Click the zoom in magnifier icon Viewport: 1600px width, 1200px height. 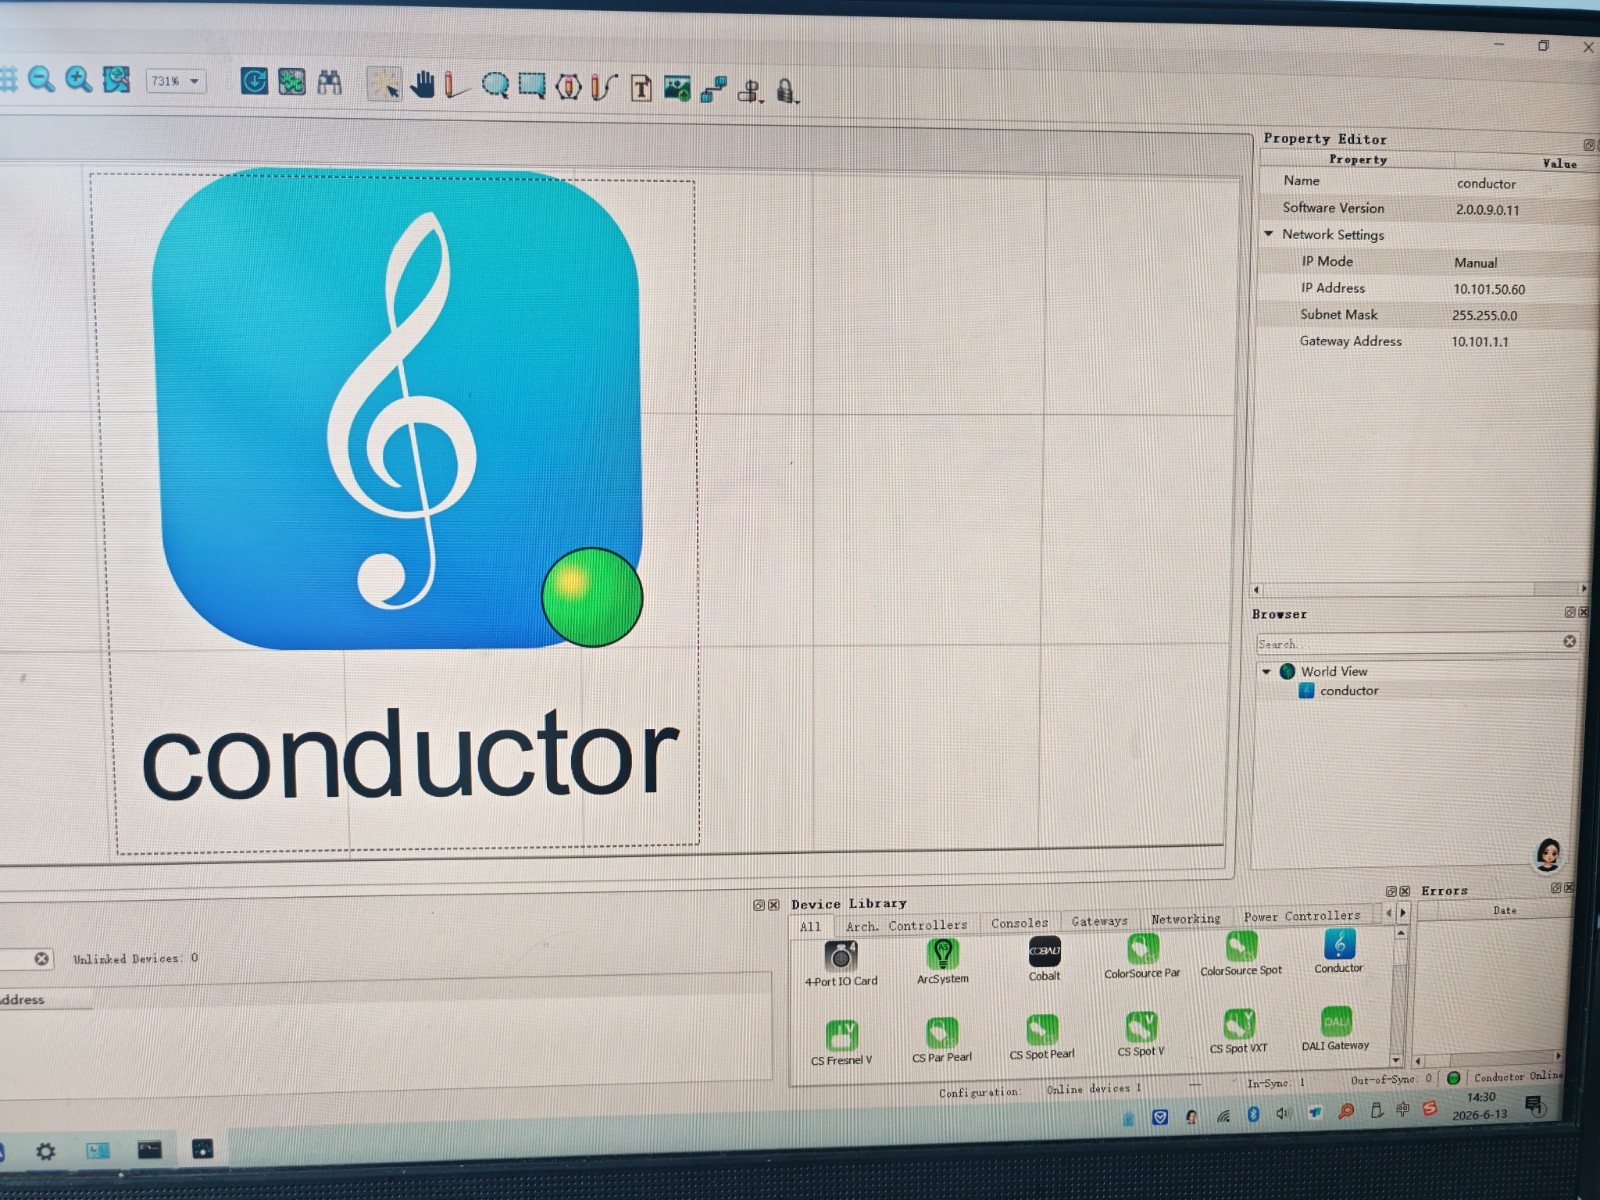tap(78, 79)
